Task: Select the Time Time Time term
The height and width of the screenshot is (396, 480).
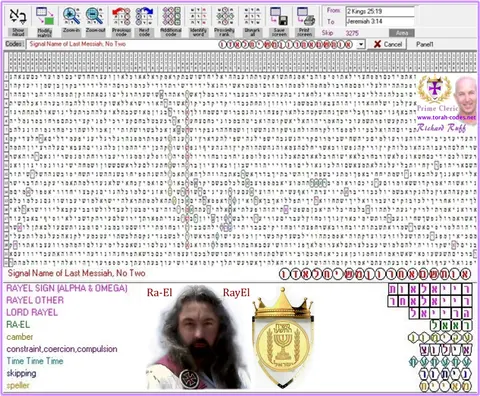Action: click(x=35, y=361)
